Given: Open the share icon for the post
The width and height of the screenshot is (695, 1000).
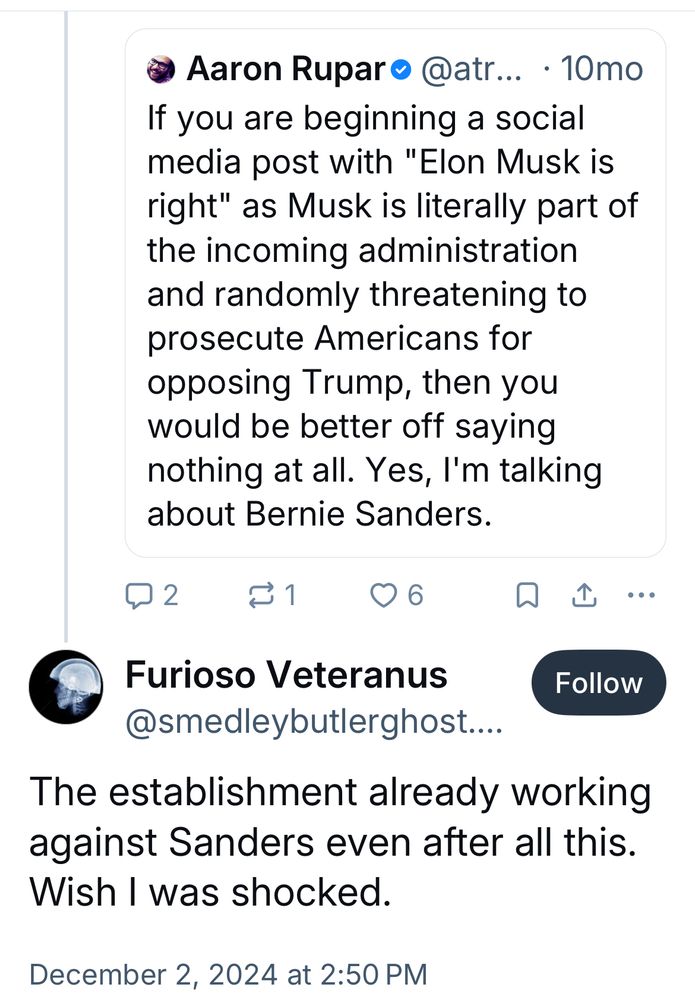Looking at the screenshot, I should (583, 596).
